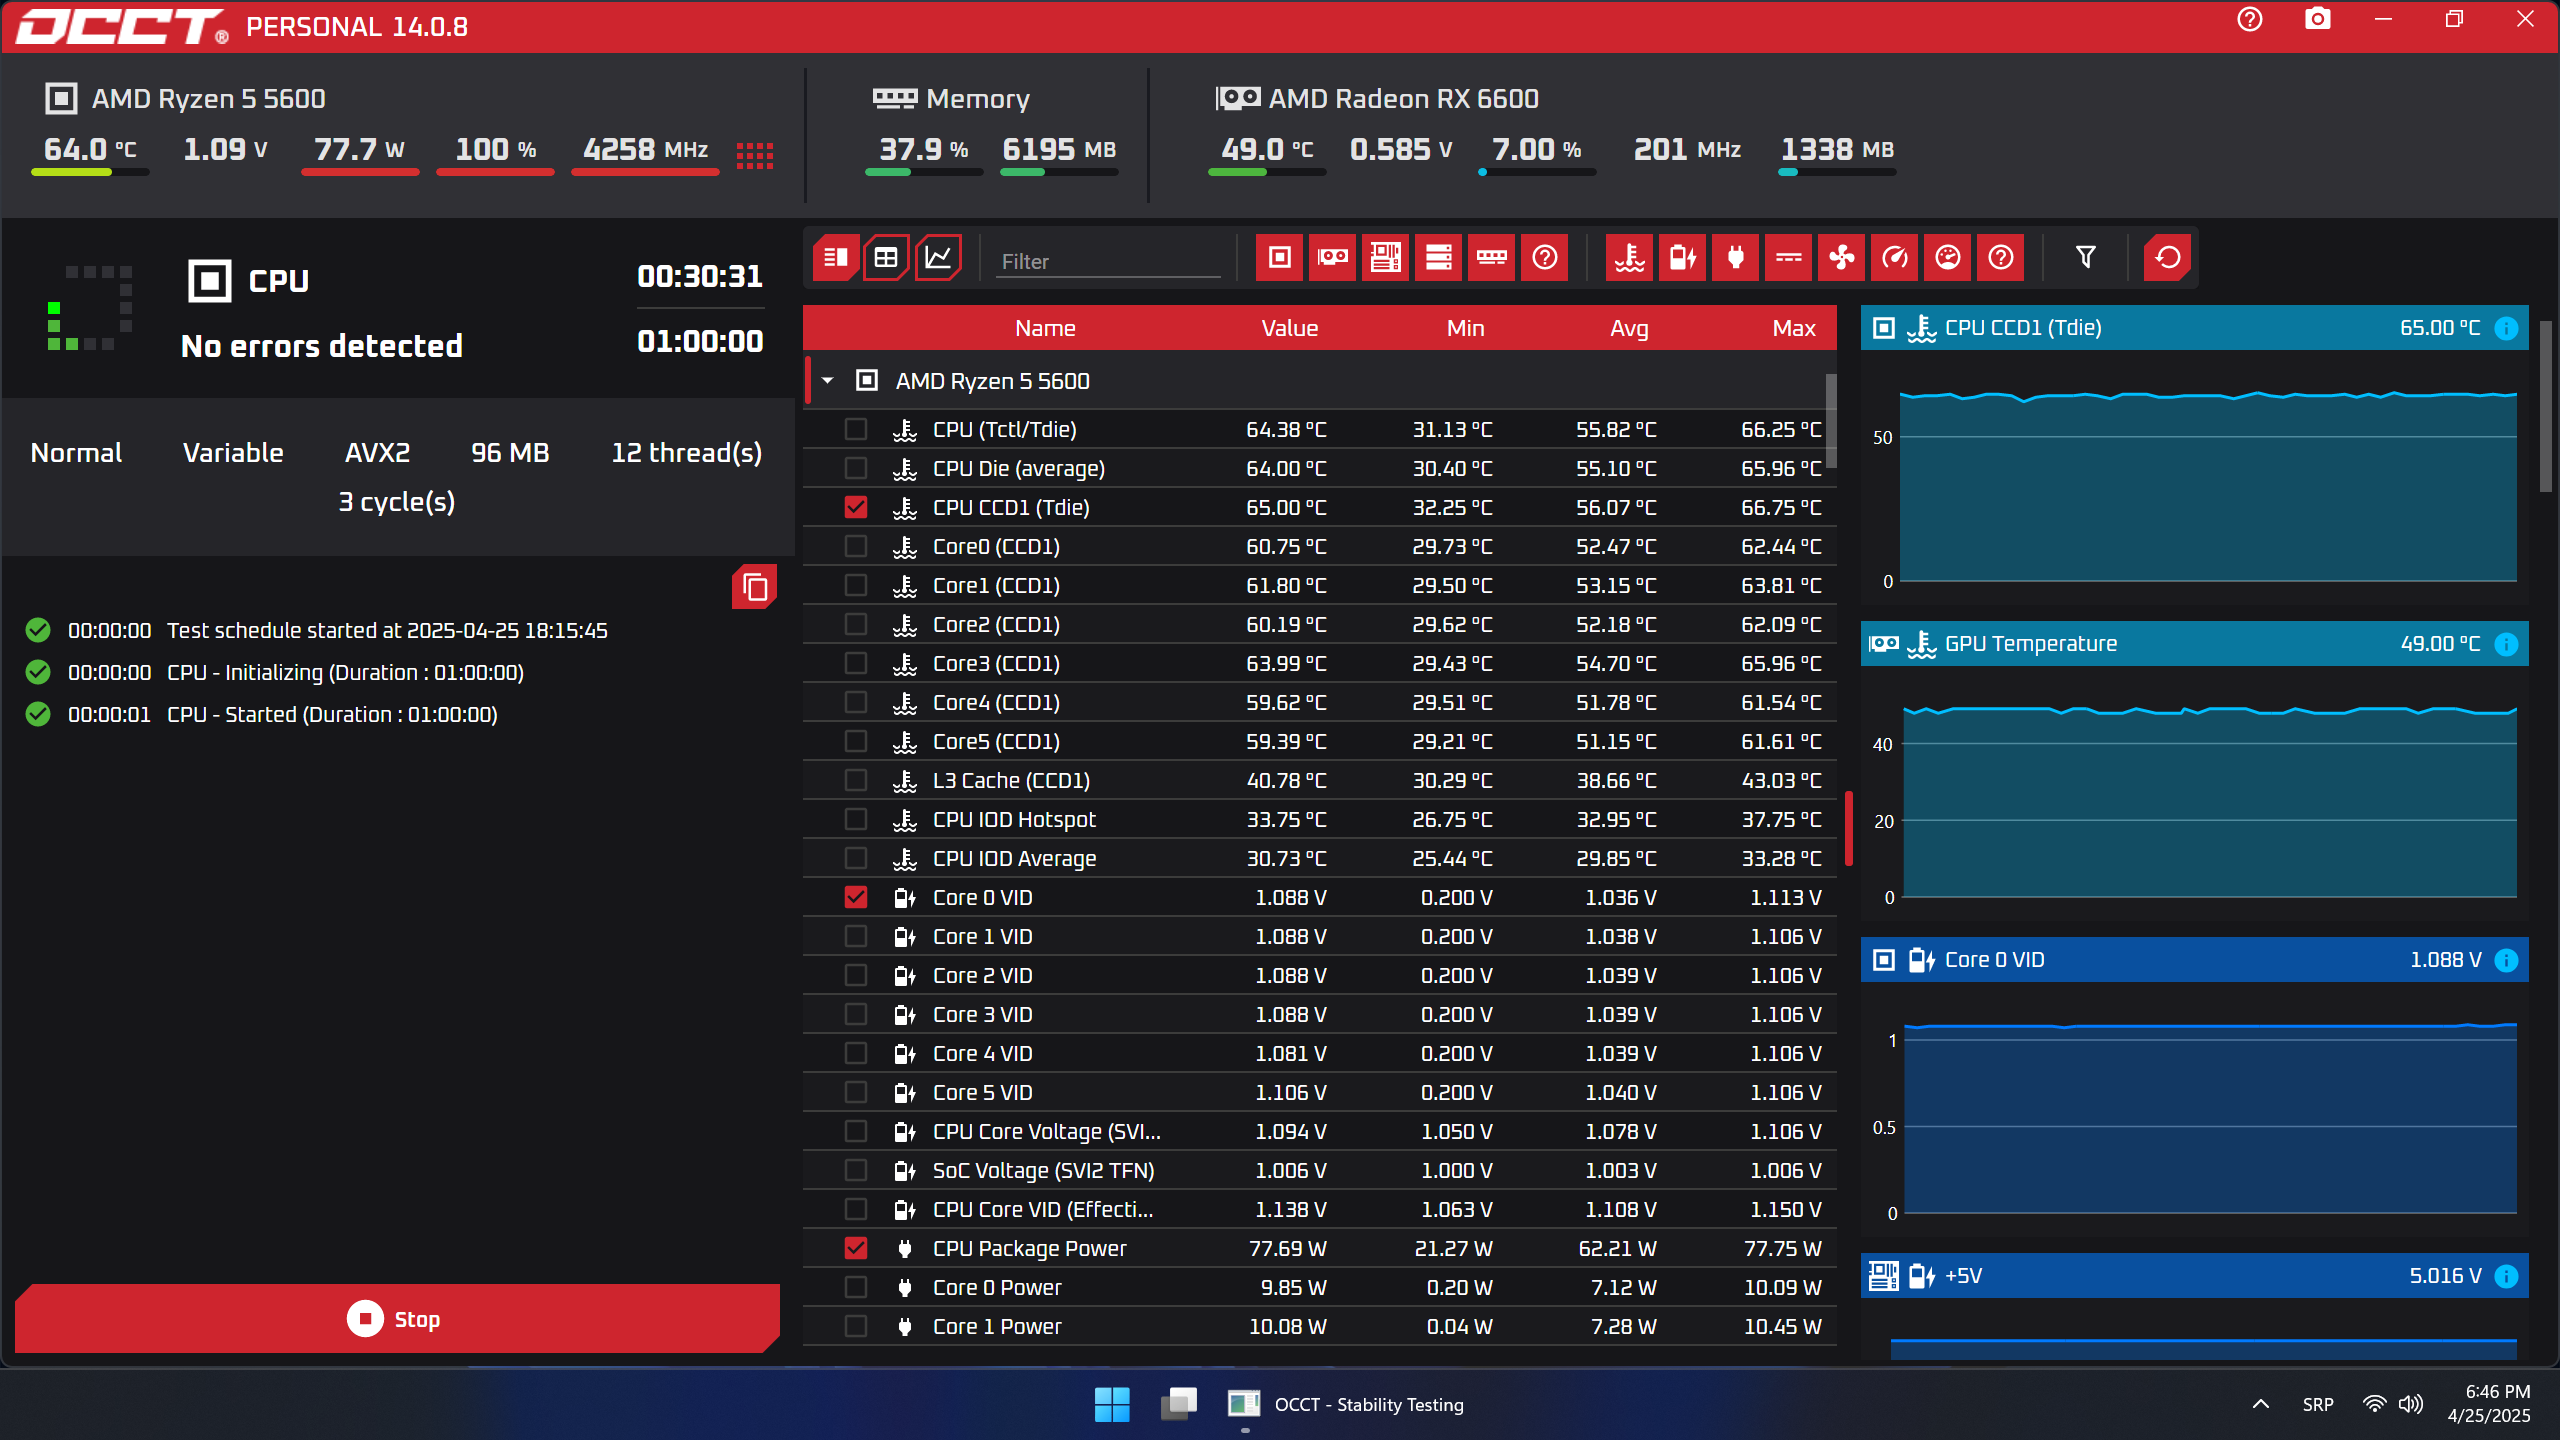
Task: Enable the L3 Cache (CCD1) checkbox
Action: tap(856, 780)
